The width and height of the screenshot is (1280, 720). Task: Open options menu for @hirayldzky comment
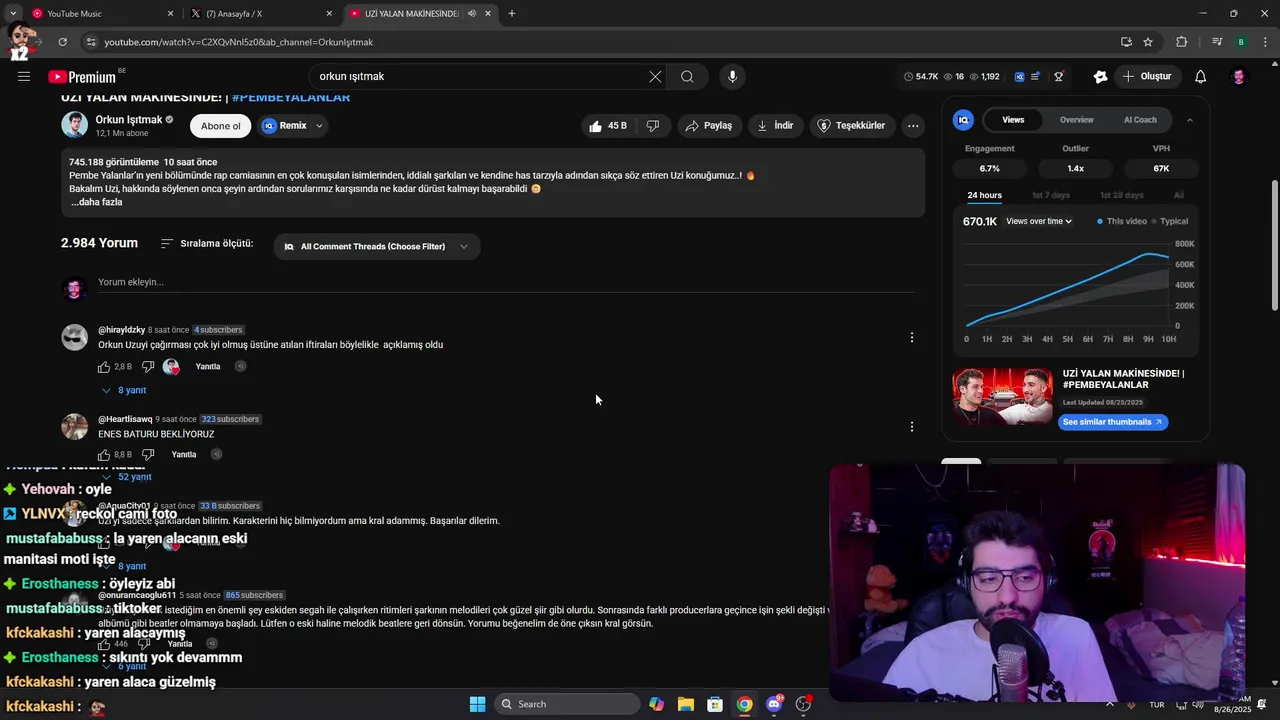point(911,338)
